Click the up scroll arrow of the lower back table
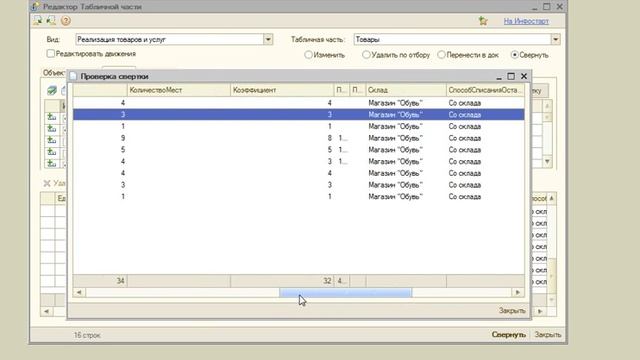 [551, 198]
